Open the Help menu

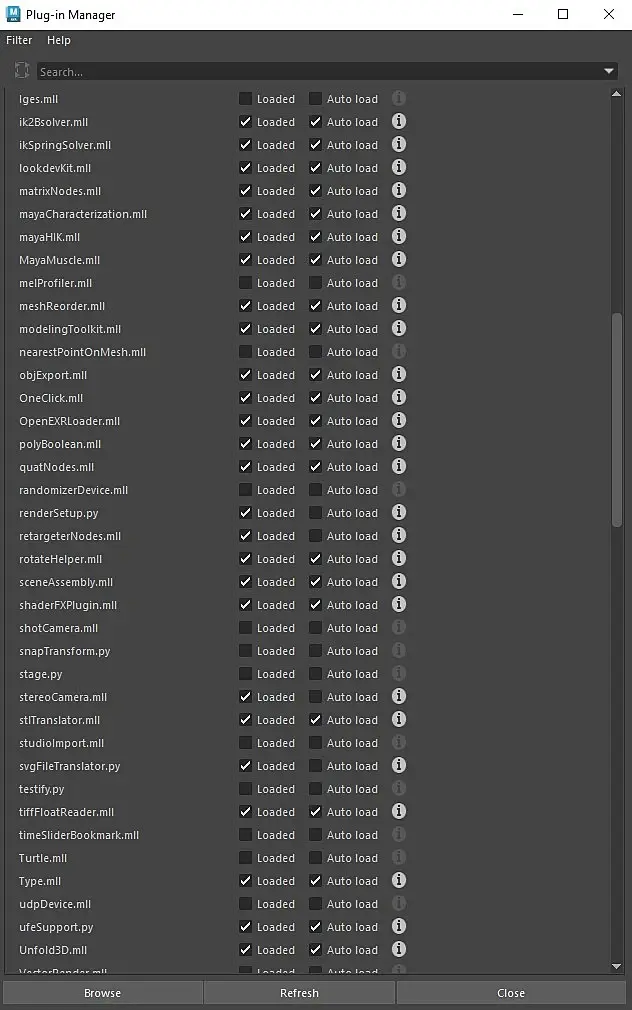pyautogui.click(x=59, y=40)
